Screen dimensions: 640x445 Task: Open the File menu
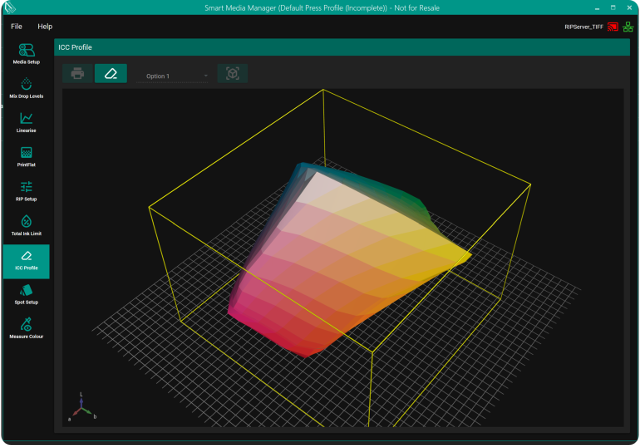click(x=16, y=26)
